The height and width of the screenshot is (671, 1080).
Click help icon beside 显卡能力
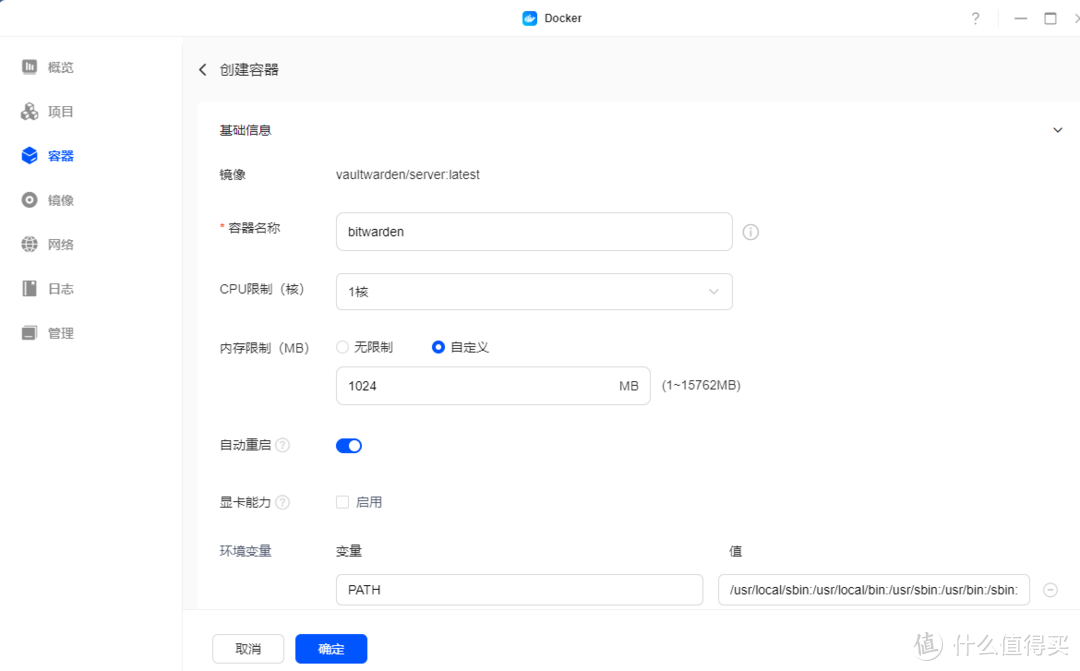[282, 502]
